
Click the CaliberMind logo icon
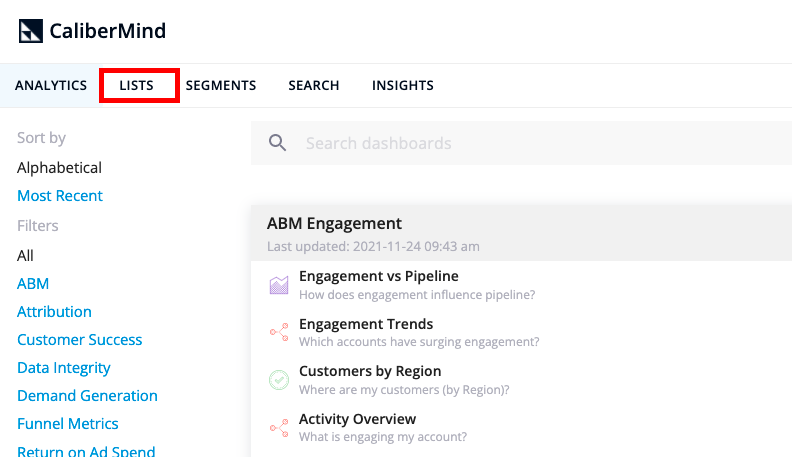coord(31,31)
